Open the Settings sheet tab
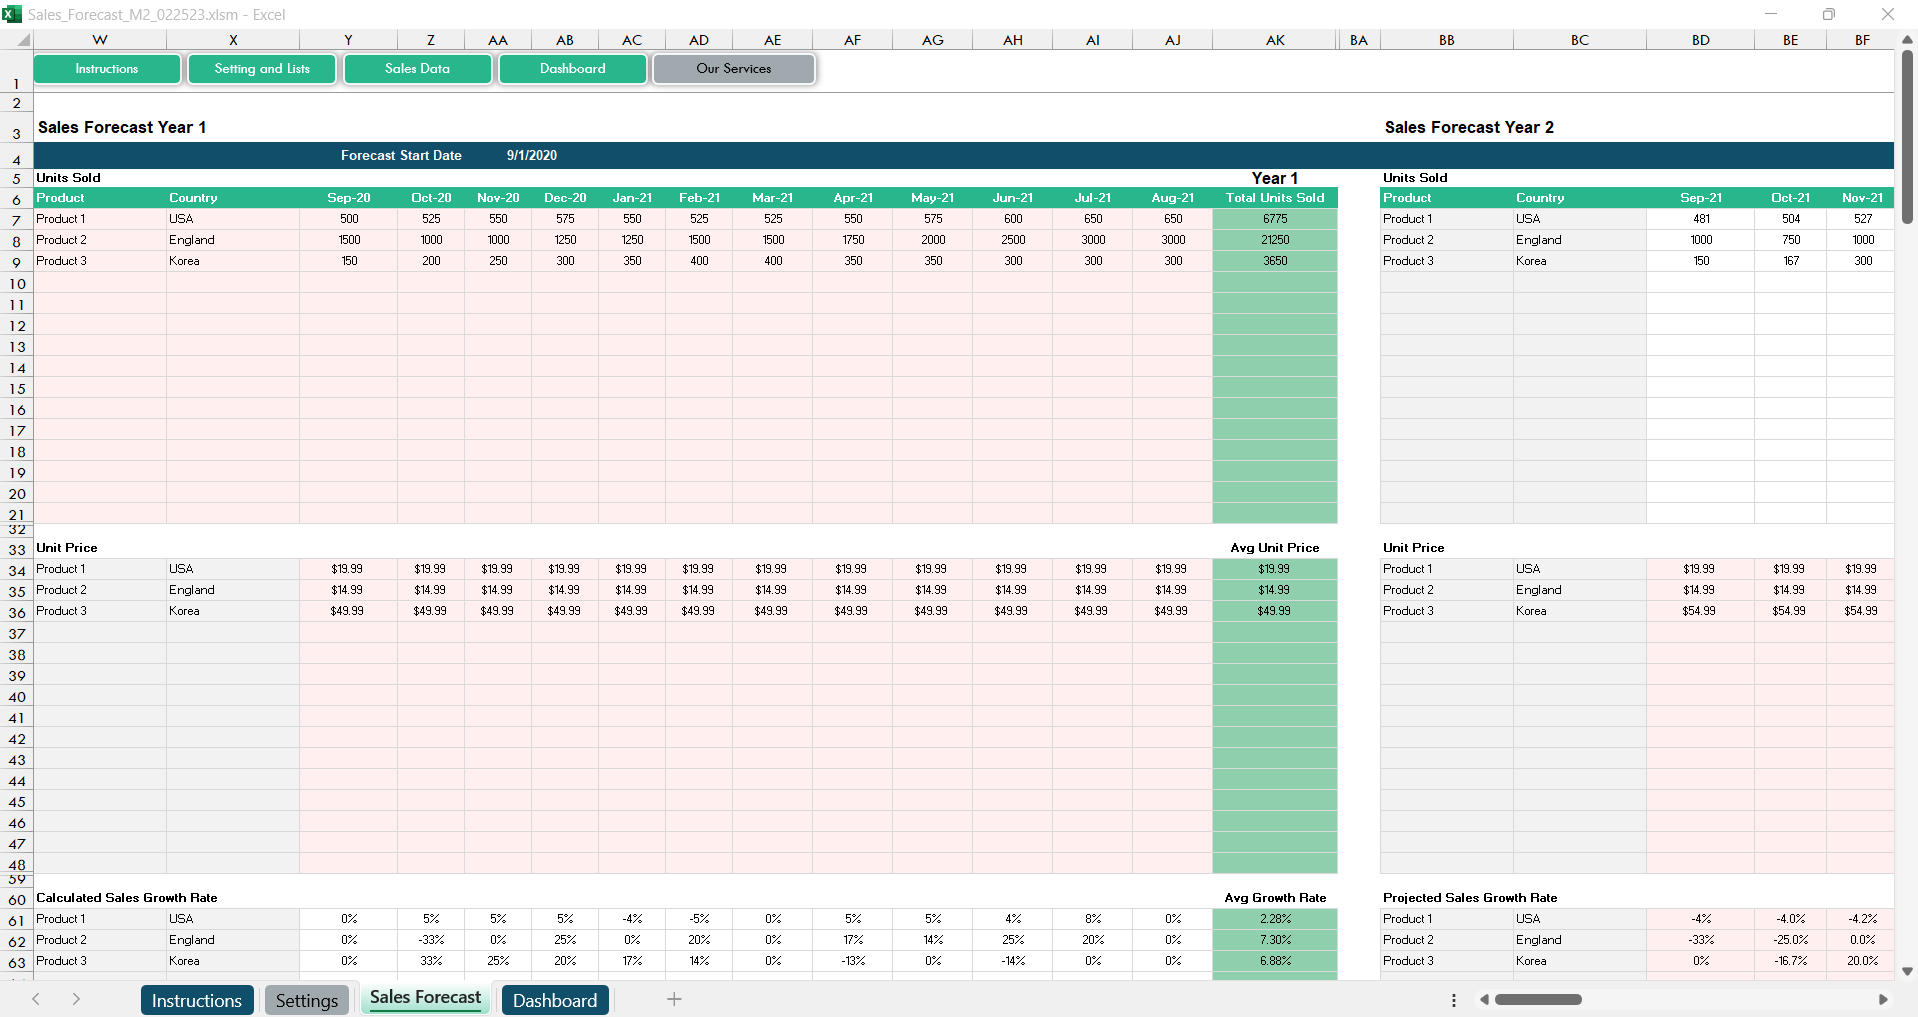 [x=306, y=1000]
